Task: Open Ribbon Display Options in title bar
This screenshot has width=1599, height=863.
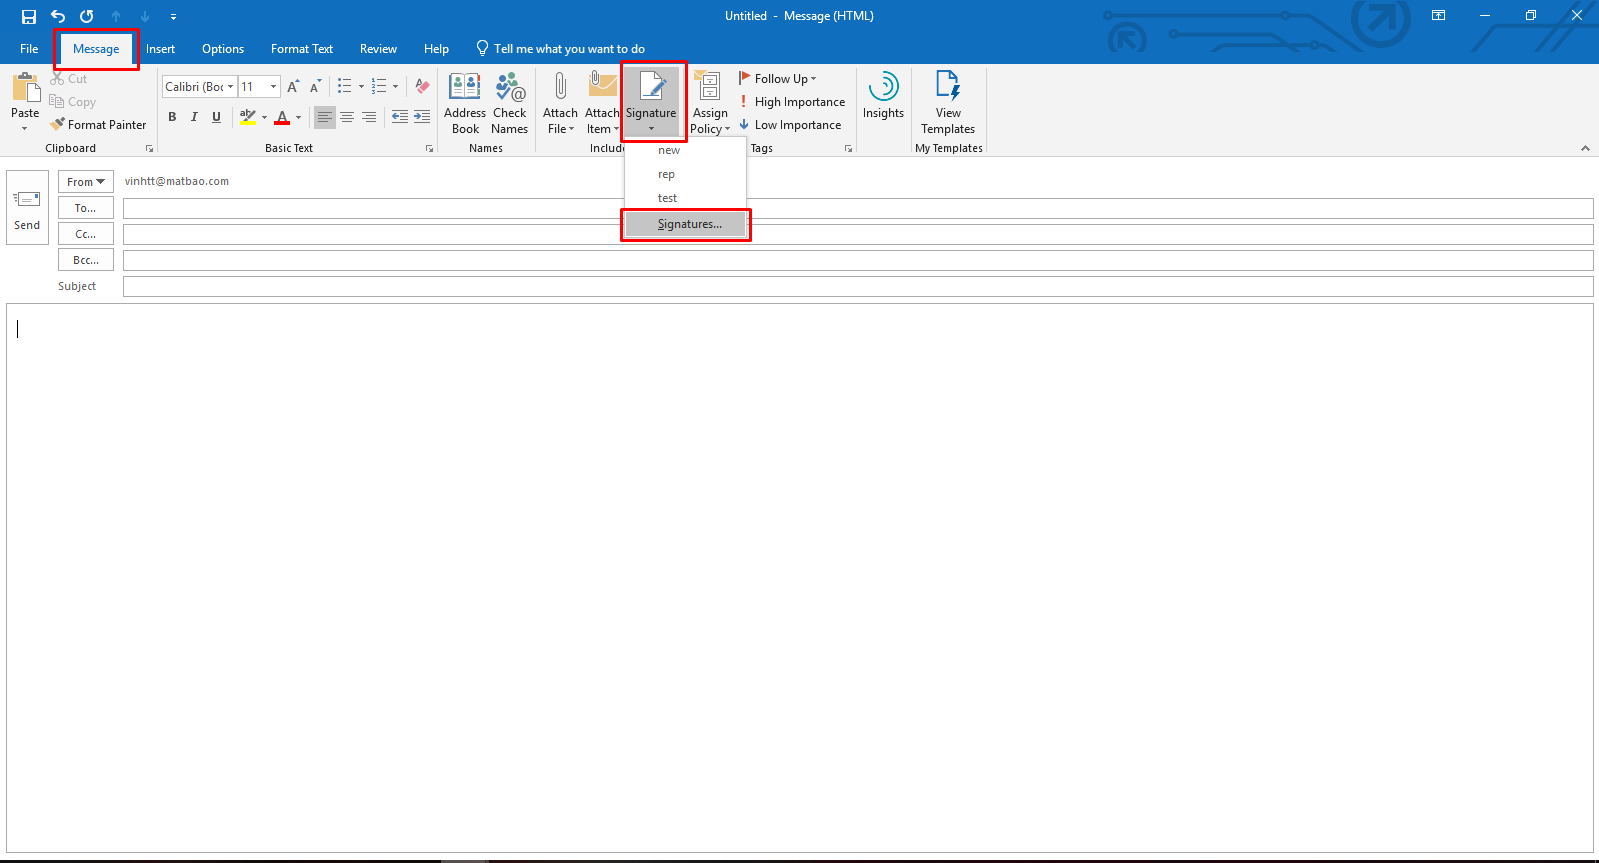Action: click(x=1438, y=16)
